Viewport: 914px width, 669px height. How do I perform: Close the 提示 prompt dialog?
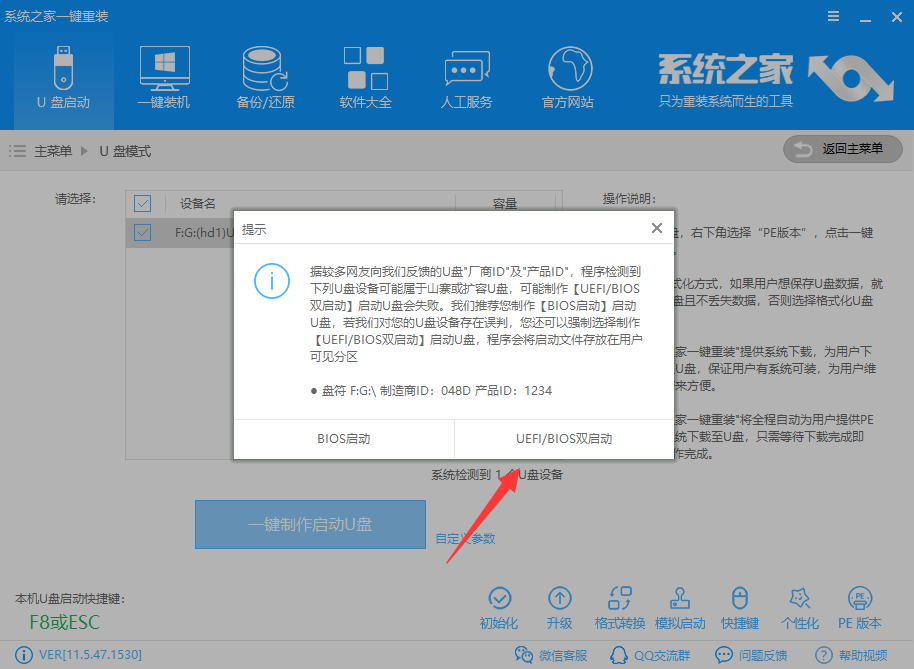pos(657,228)
